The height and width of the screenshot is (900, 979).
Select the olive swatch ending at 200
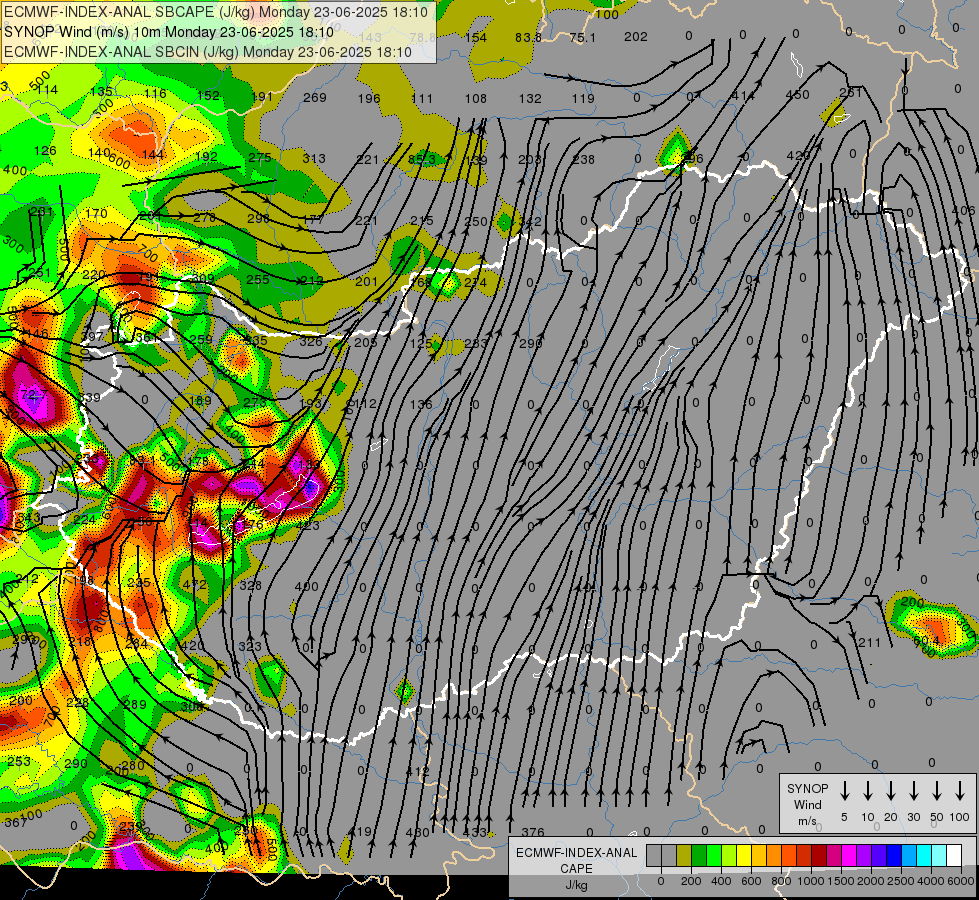point(684,856)
